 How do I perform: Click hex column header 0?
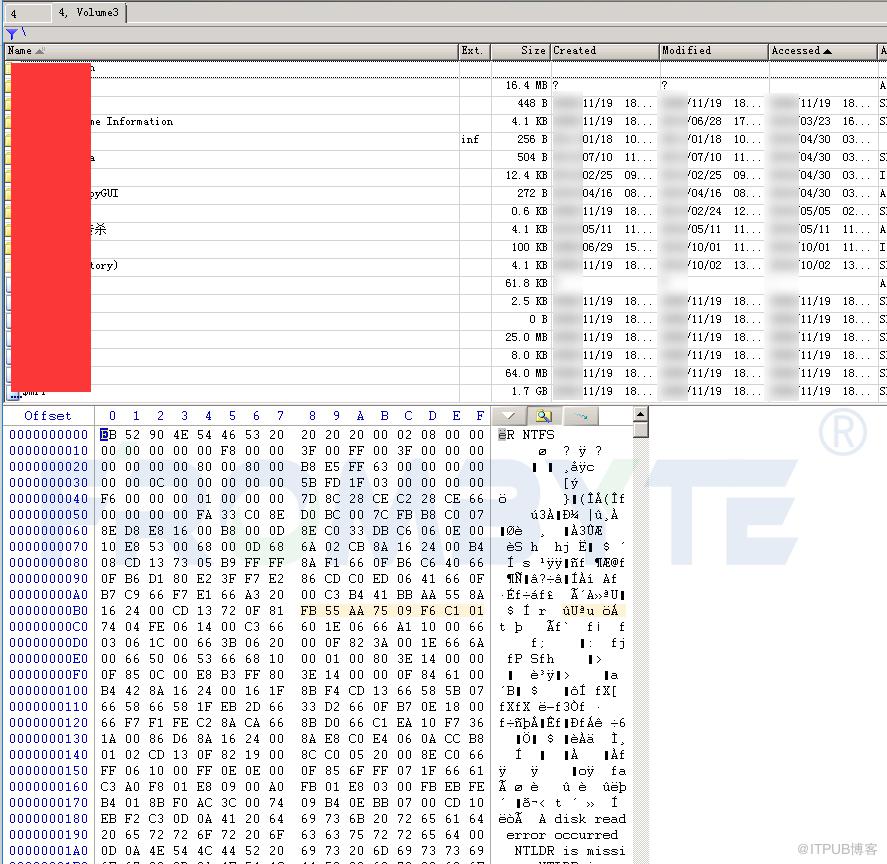coord(112,416)
